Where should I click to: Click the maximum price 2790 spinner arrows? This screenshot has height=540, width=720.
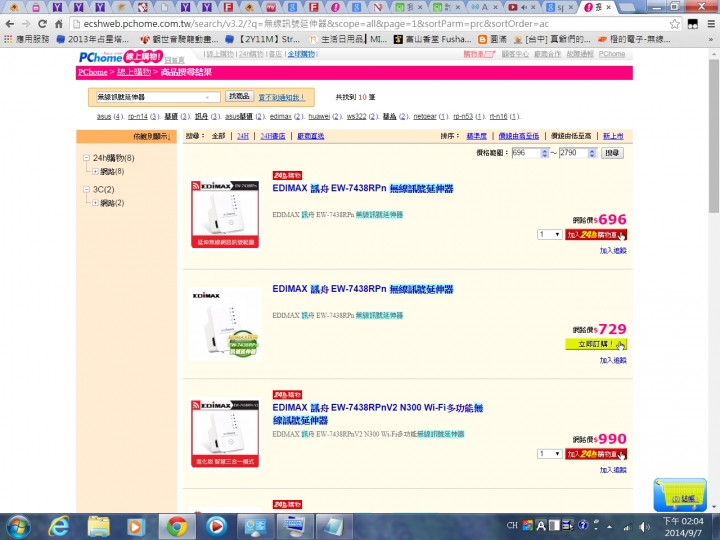coord(592,153)
